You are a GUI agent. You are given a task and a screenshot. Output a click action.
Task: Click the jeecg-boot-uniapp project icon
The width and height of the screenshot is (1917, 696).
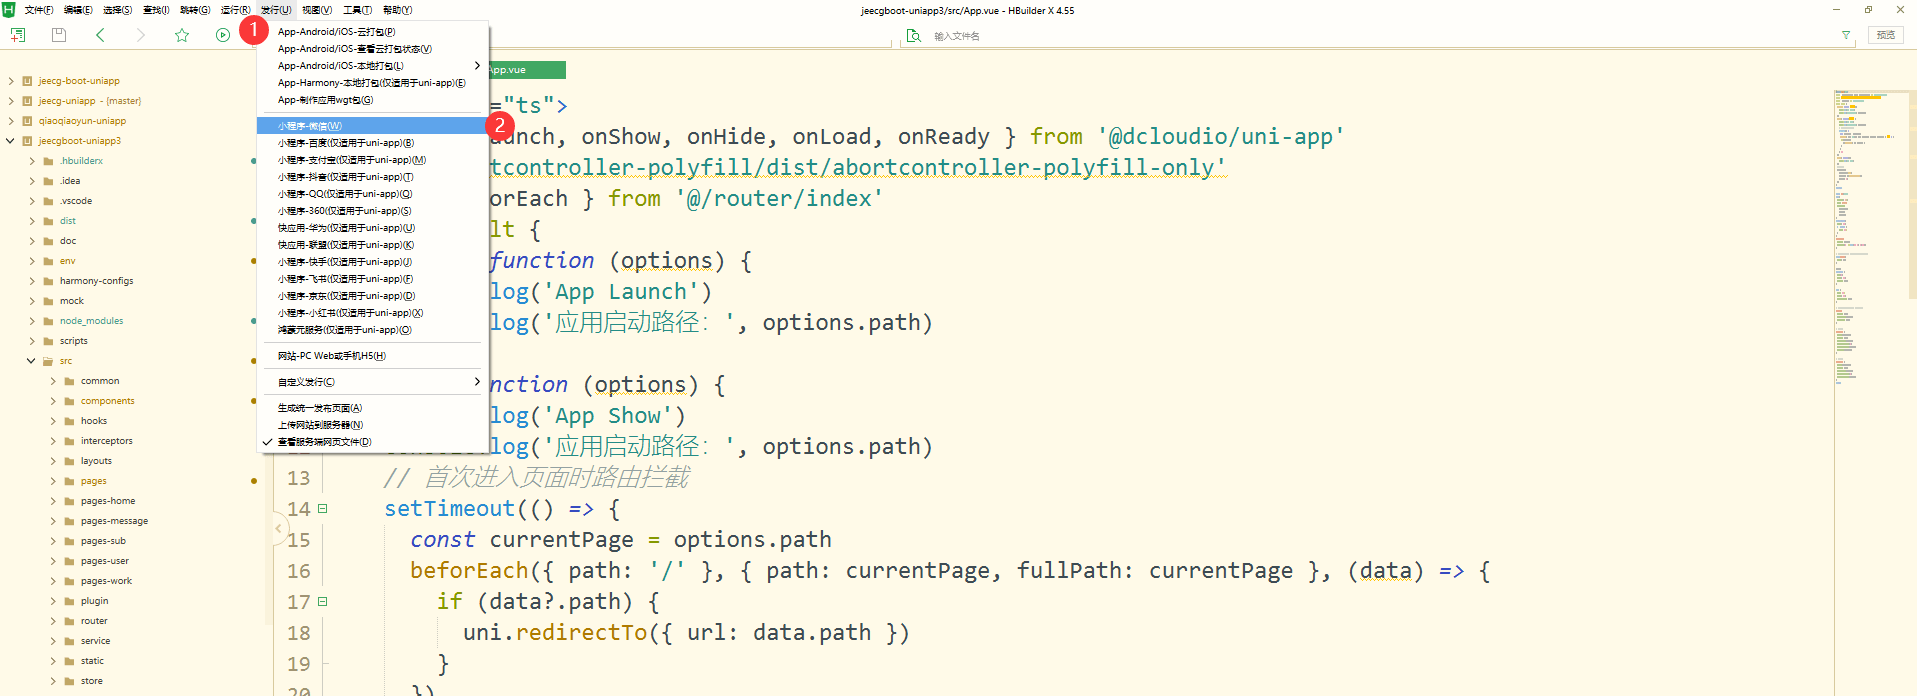point(28,81)
